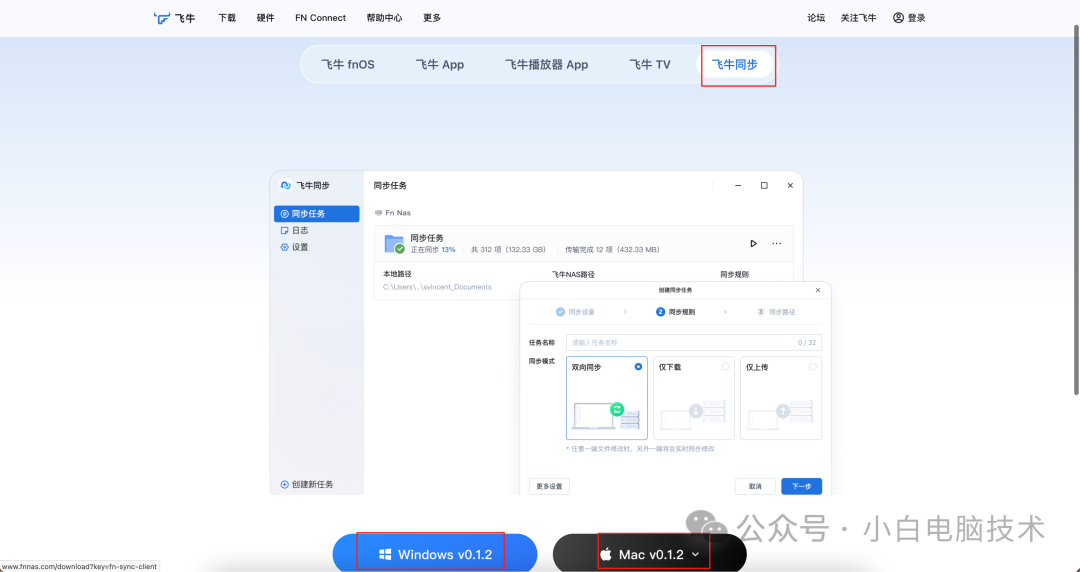Open 日志 in the app sidebar
This screenshot has width=1080, height=572.
tap(295, 230)
